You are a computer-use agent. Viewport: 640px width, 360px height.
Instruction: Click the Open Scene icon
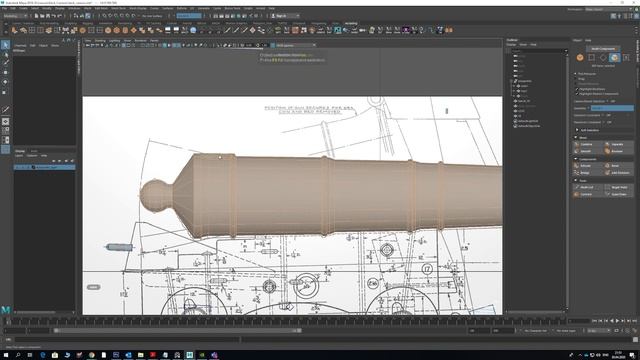coord(42,16)
